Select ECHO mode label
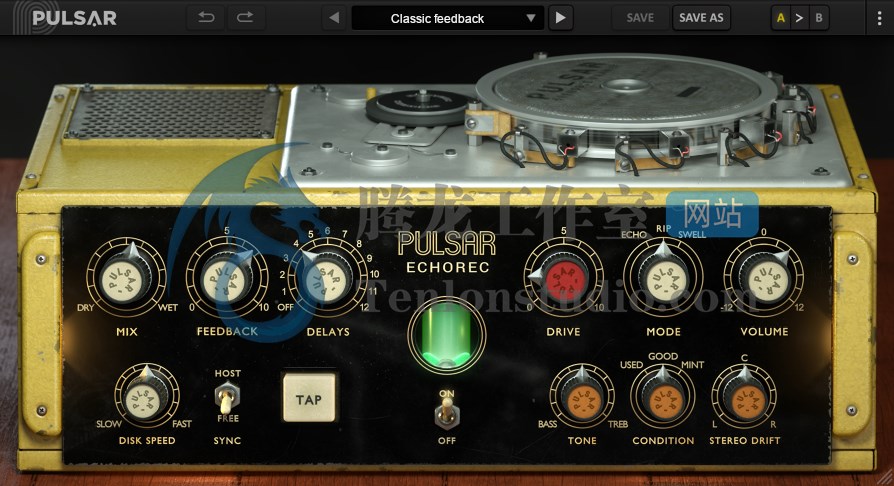The width and height of the screenshot is (894, 486). (634, 234)
